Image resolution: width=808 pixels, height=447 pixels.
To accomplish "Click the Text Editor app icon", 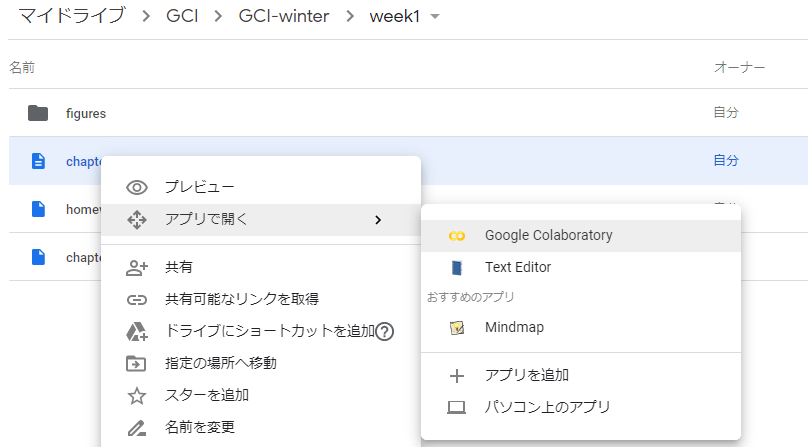I will [457, 268].
